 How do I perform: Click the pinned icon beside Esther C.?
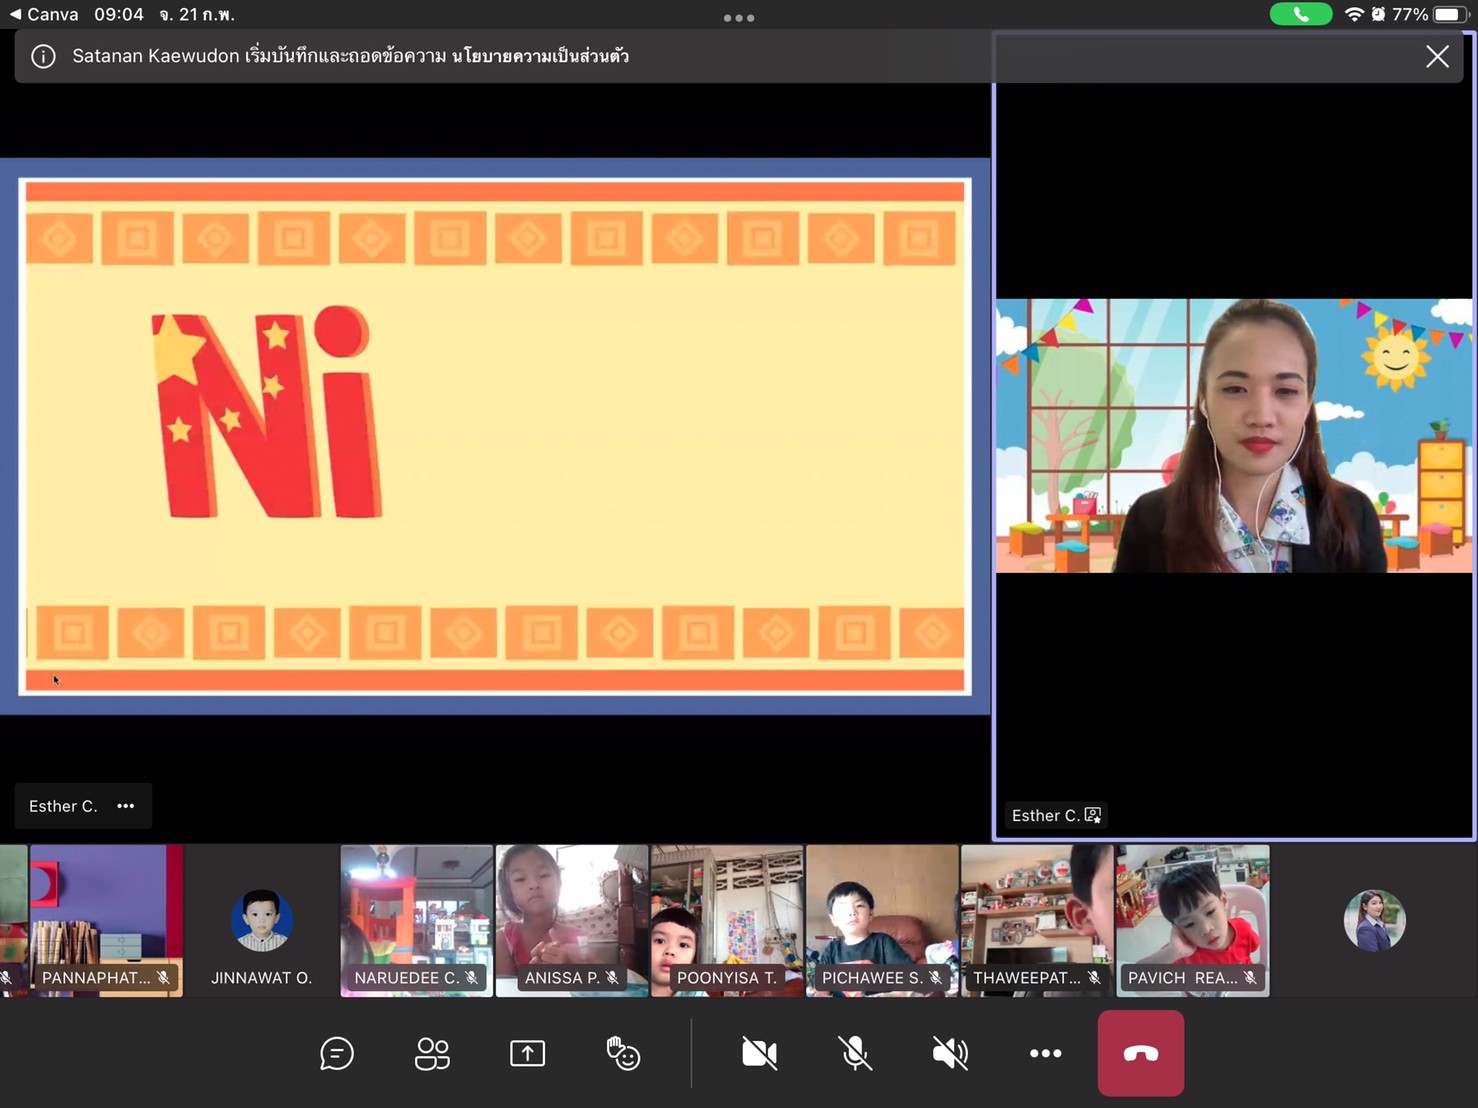click(x=1093, y=815)
